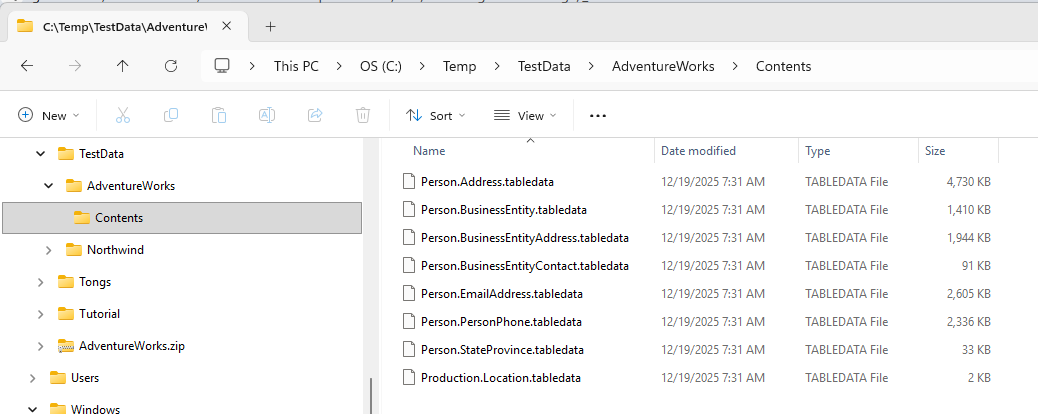The height and width of the screenshot is (414, 1038).
Task: Close the AdventureWorks Explorer tab
Action: (226, 26)
